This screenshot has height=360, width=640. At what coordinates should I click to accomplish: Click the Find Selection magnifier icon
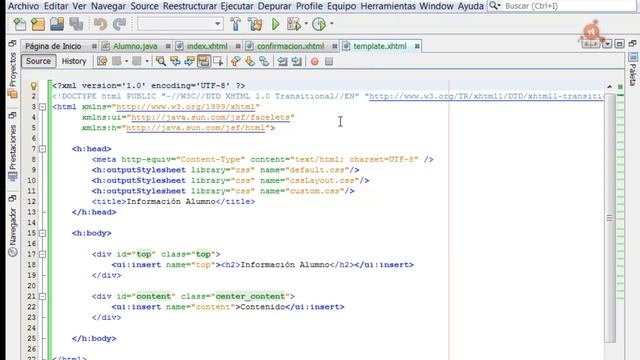pyautogui.click(x=161, y=61)
